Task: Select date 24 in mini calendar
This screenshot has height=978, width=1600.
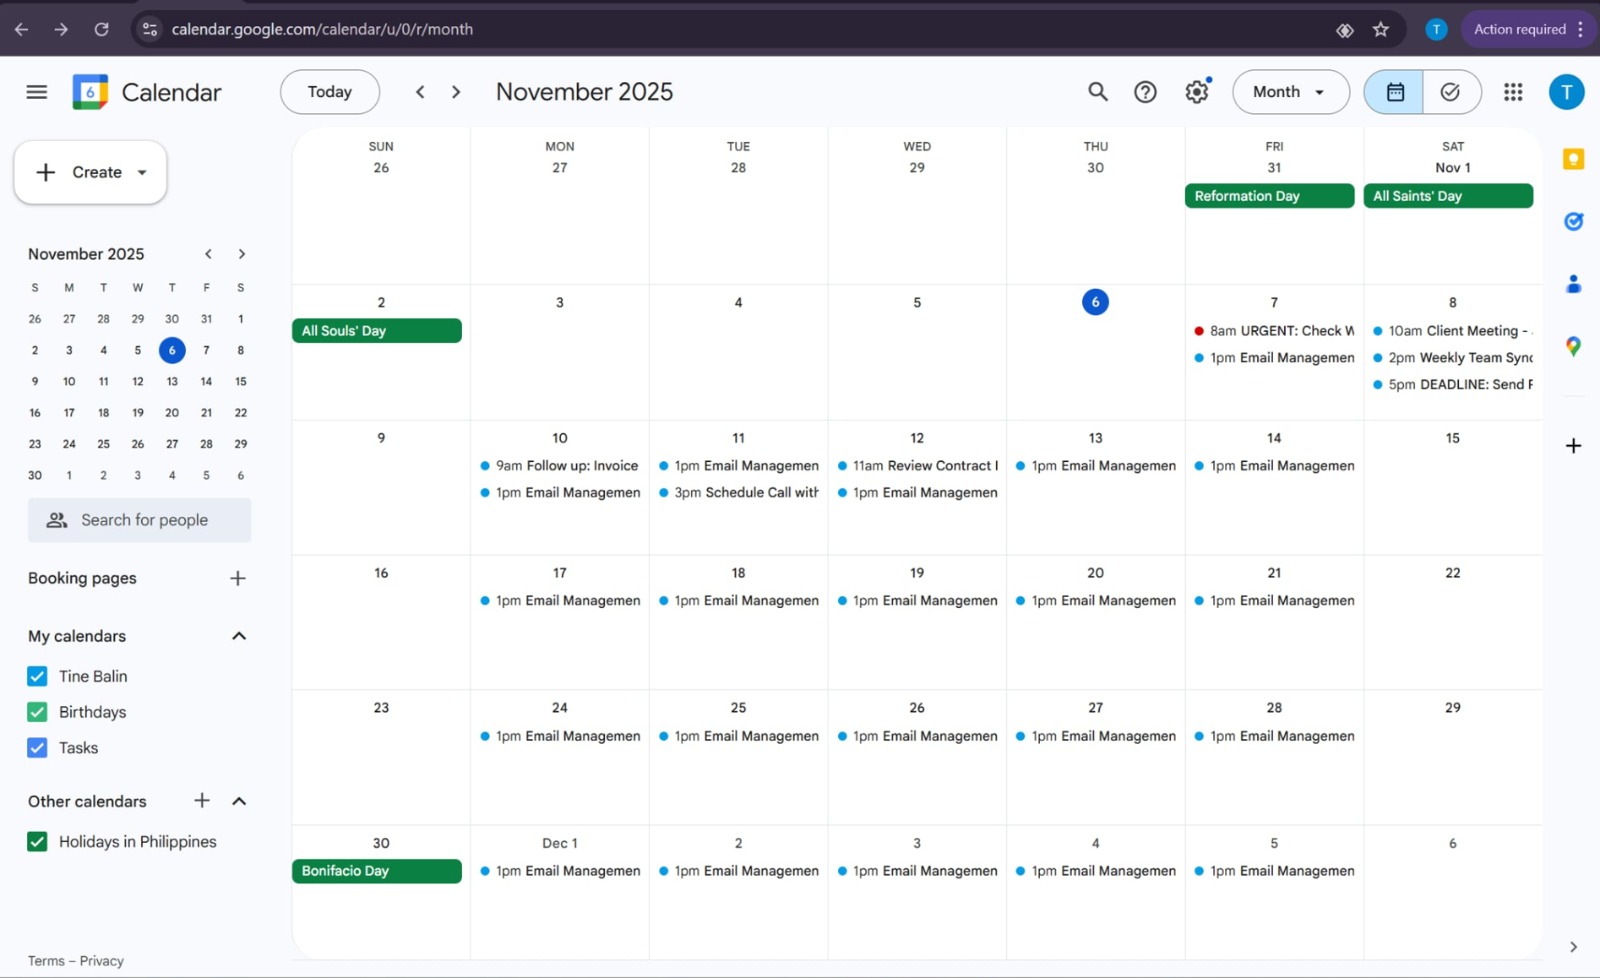Action: click(x=69, y=444)
